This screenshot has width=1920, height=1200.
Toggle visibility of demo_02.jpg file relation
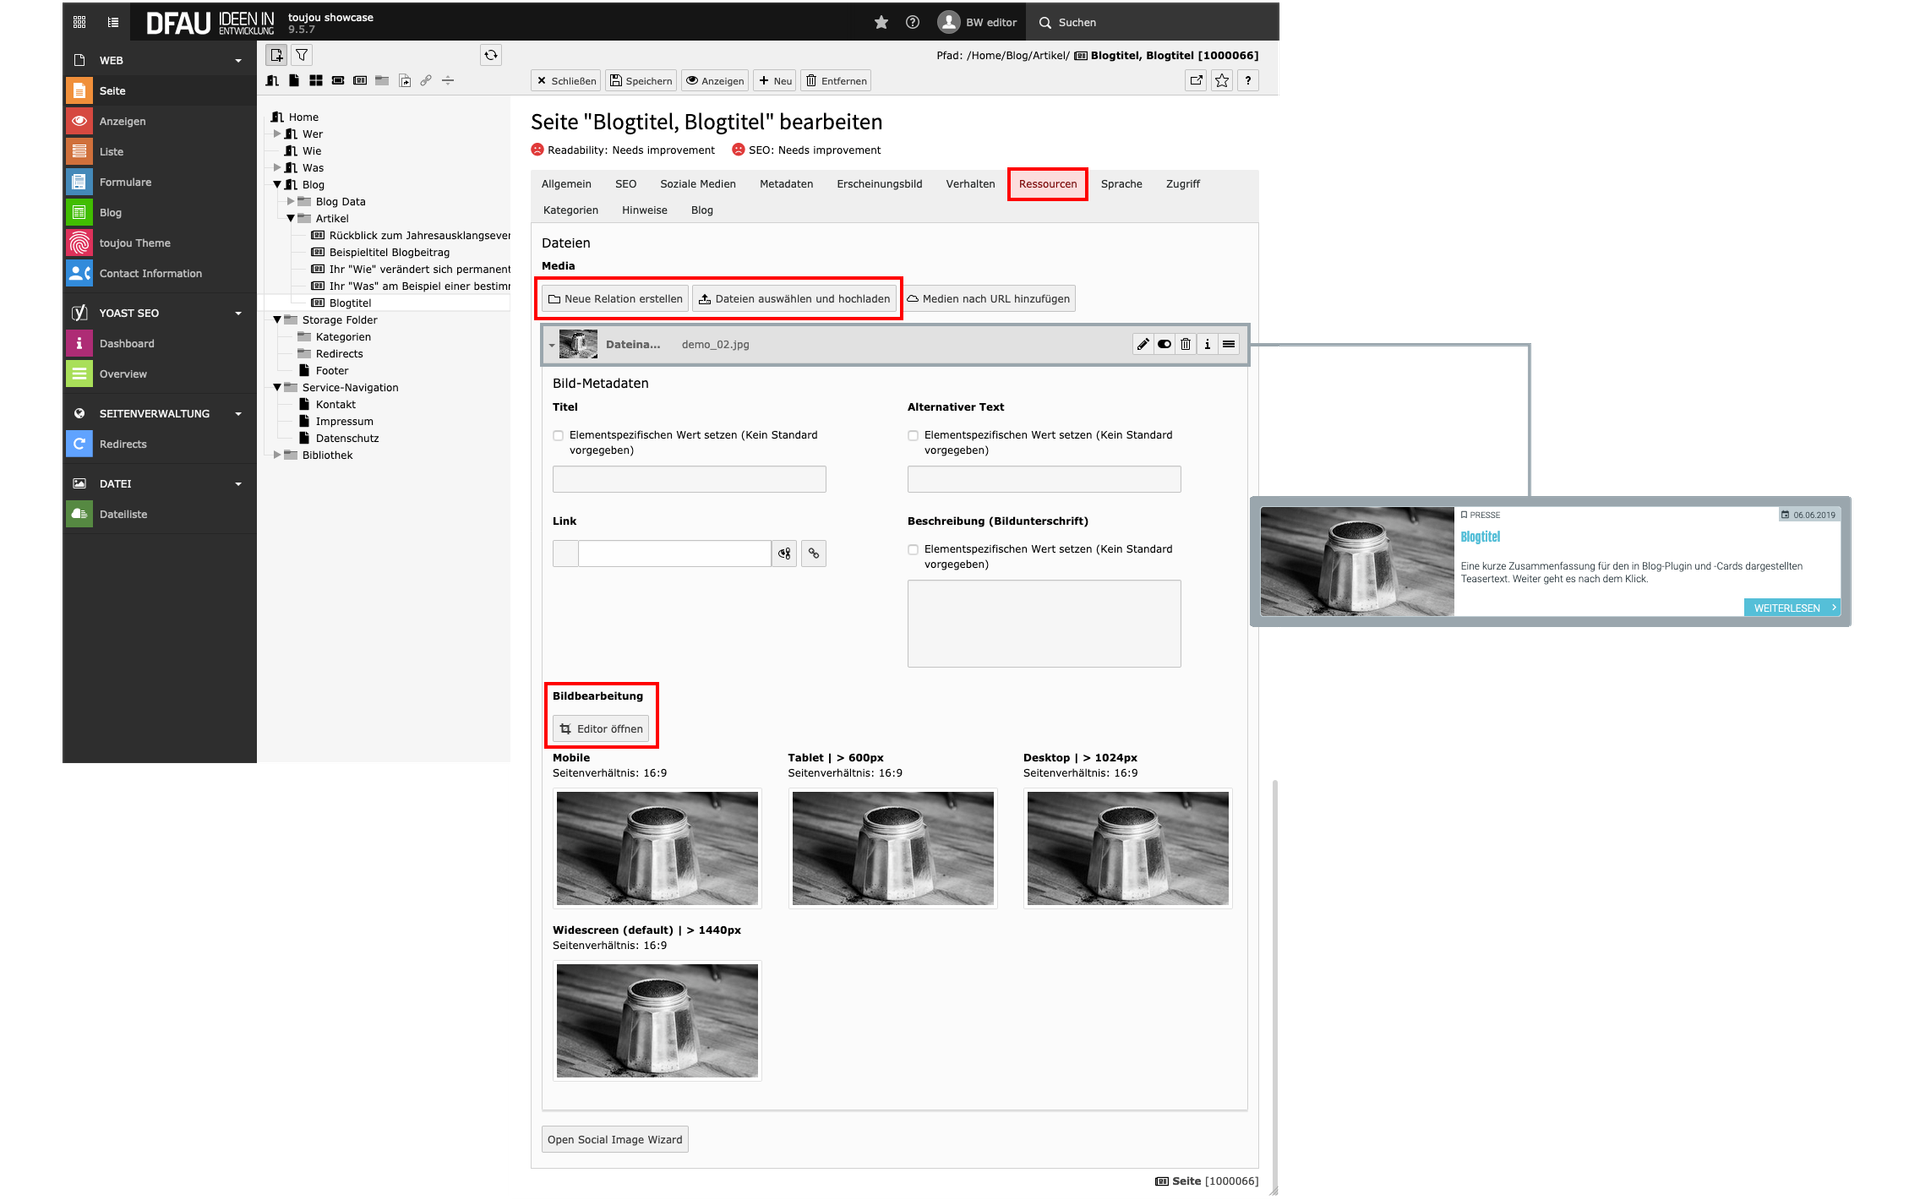[x=1164, y=344]
